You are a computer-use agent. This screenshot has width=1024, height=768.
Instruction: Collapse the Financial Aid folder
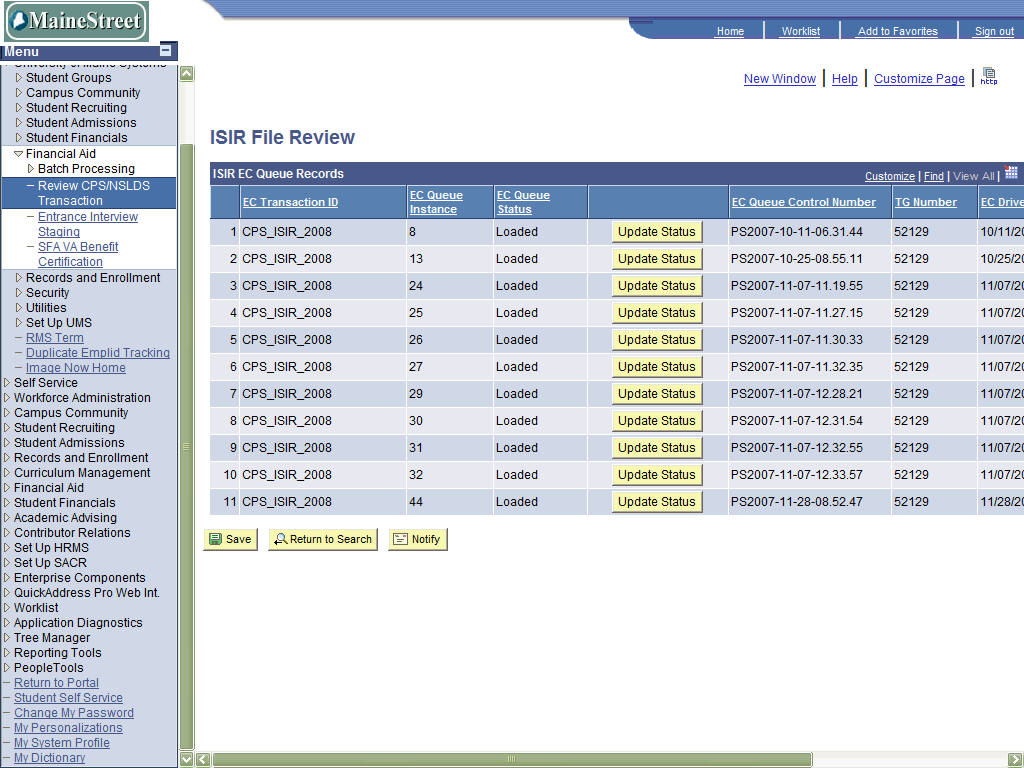pos(18,153)
